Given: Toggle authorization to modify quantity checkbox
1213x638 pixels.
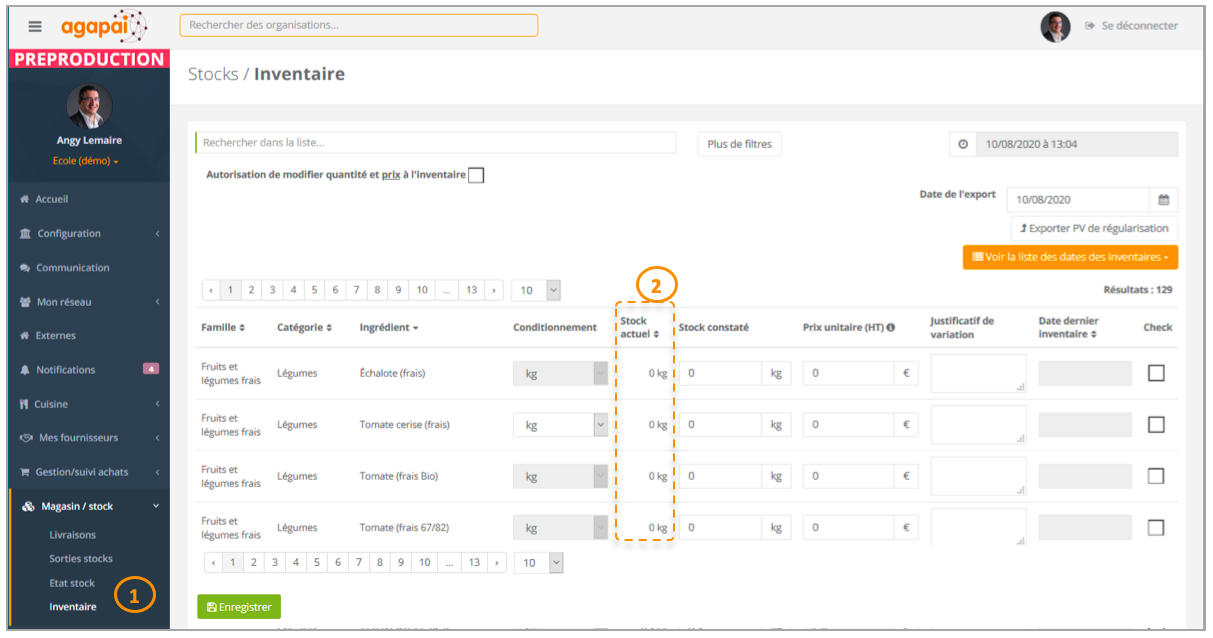Looking at the screenshot, I should point(476,175).
